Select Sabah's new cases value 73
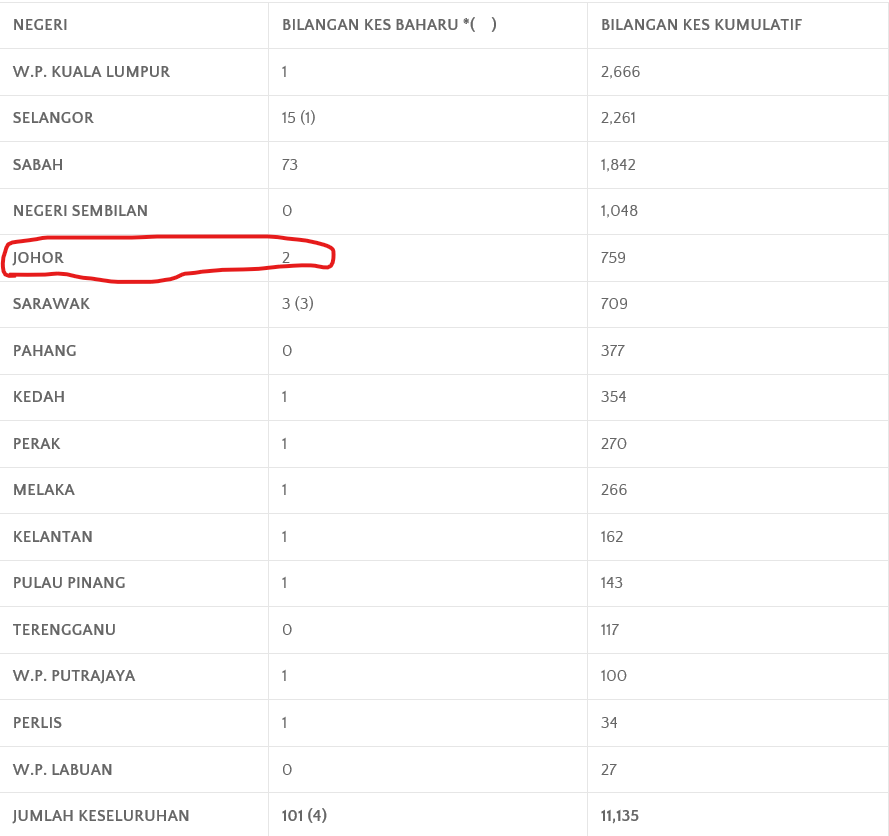 coord(290,165)
